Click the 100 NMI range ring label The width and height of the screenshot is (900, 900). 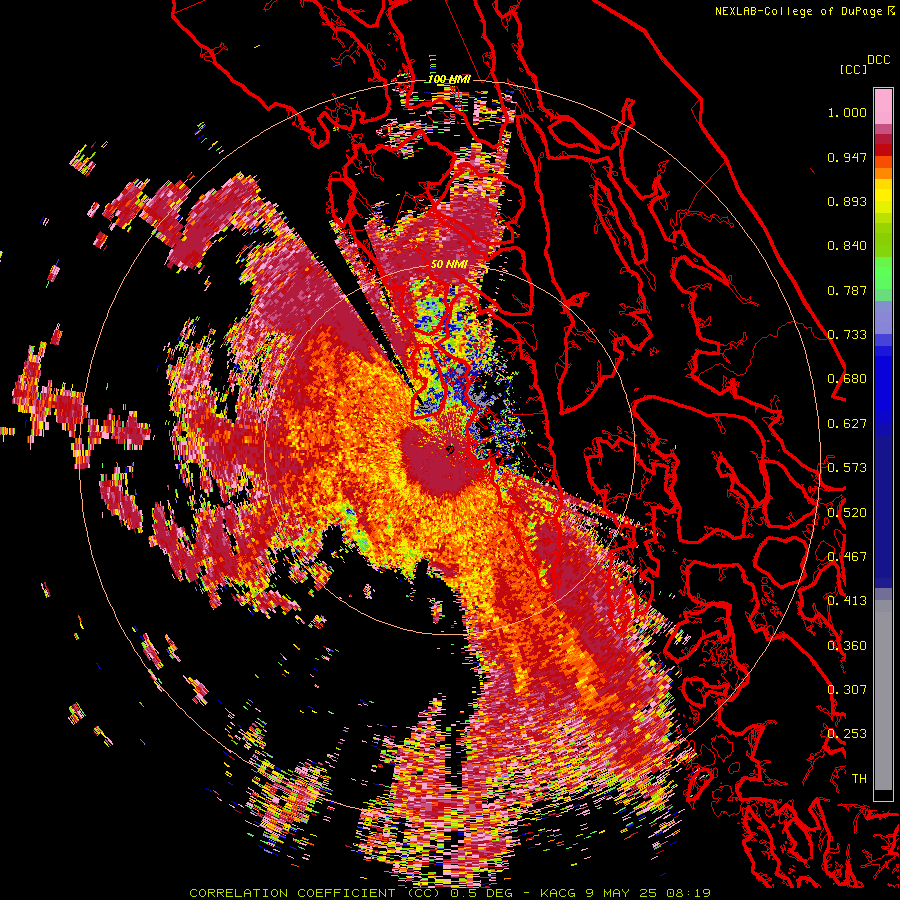[x=449, y=79]
